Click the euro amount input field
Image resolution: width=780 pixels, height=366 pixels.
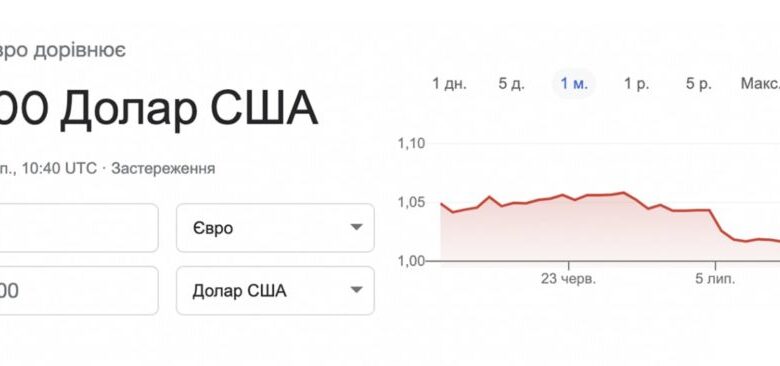click(x=77, y=228)
